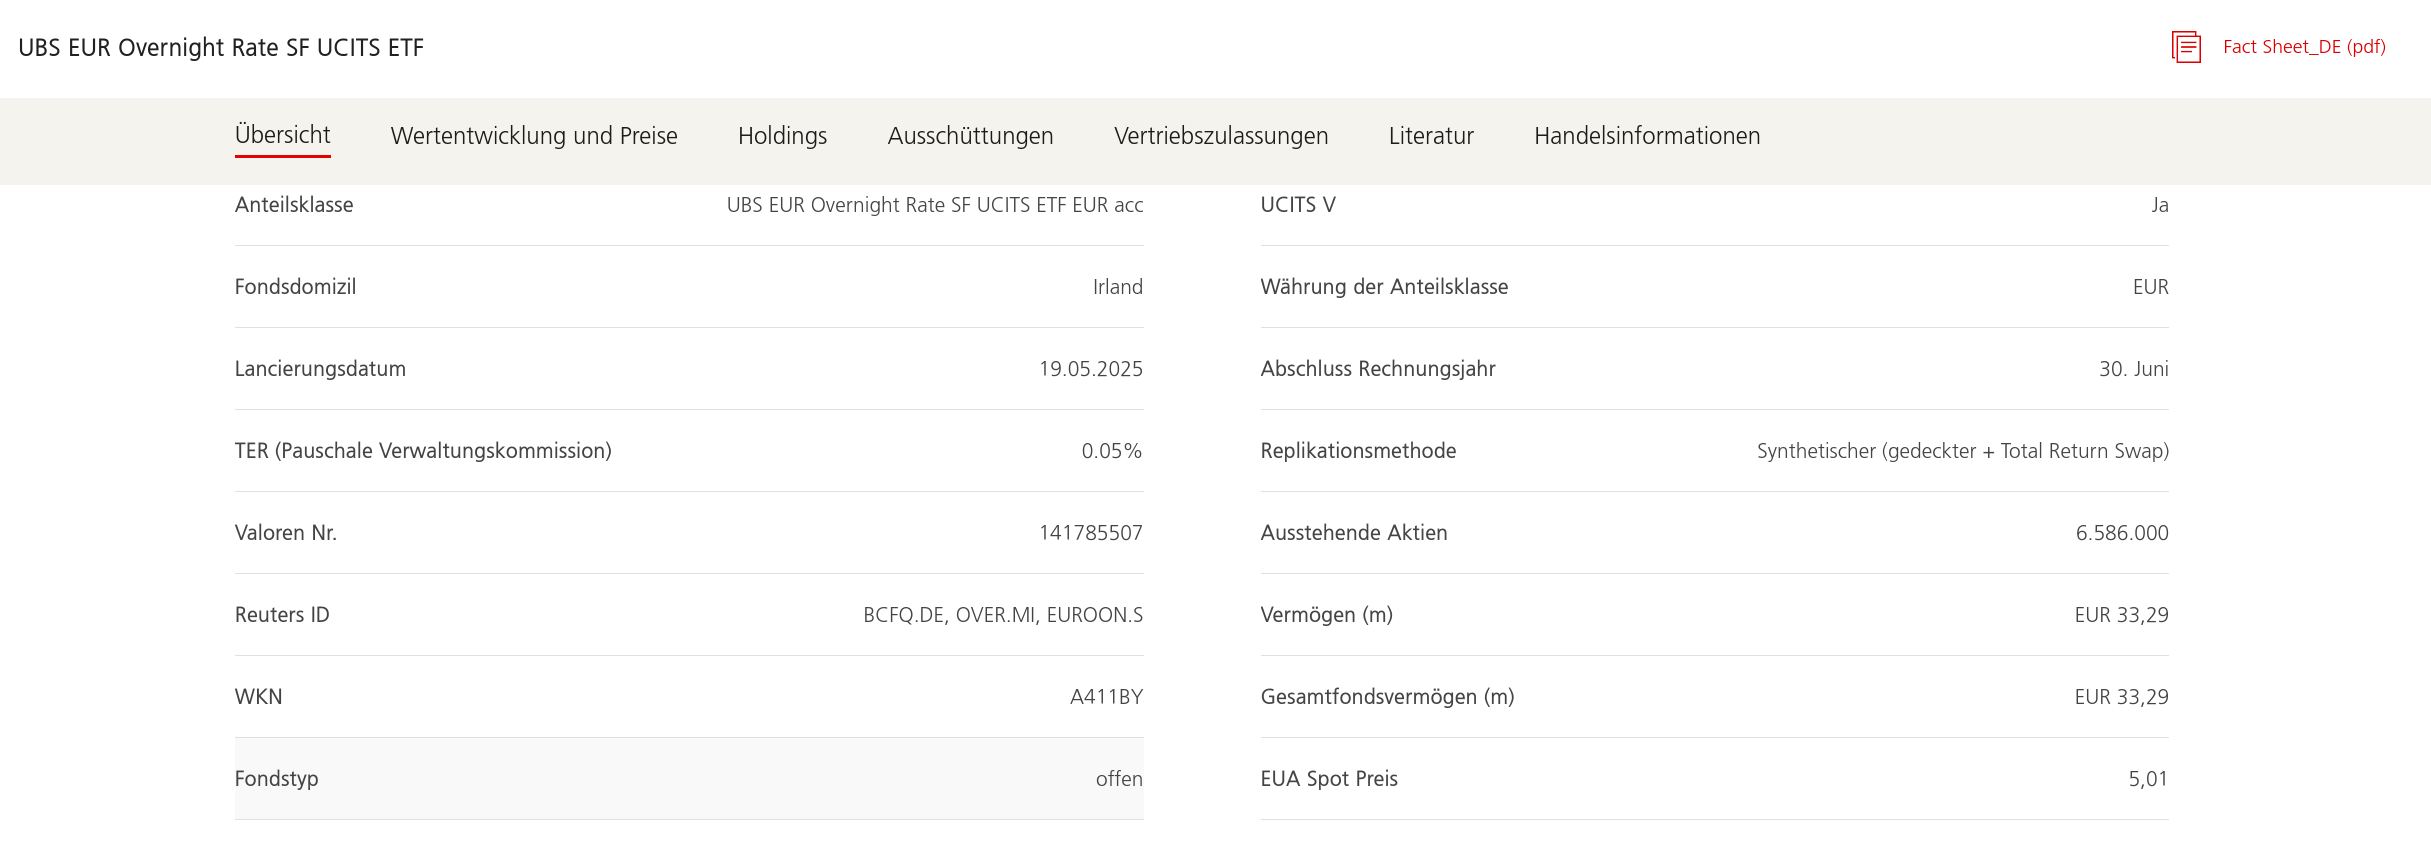Screen dimensions: 2431x858
Task: Click the Reuters ID codes BCFQ.DE, OVER.MI
Action: click(1002, 615)
